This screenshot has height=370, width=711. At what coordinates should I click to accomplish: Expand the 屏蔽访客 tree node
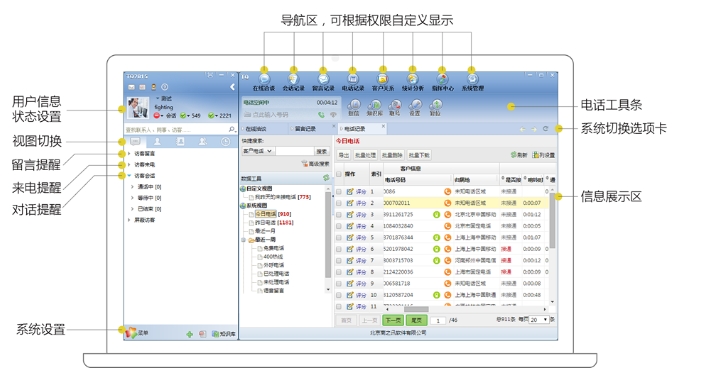click(129, 220)
